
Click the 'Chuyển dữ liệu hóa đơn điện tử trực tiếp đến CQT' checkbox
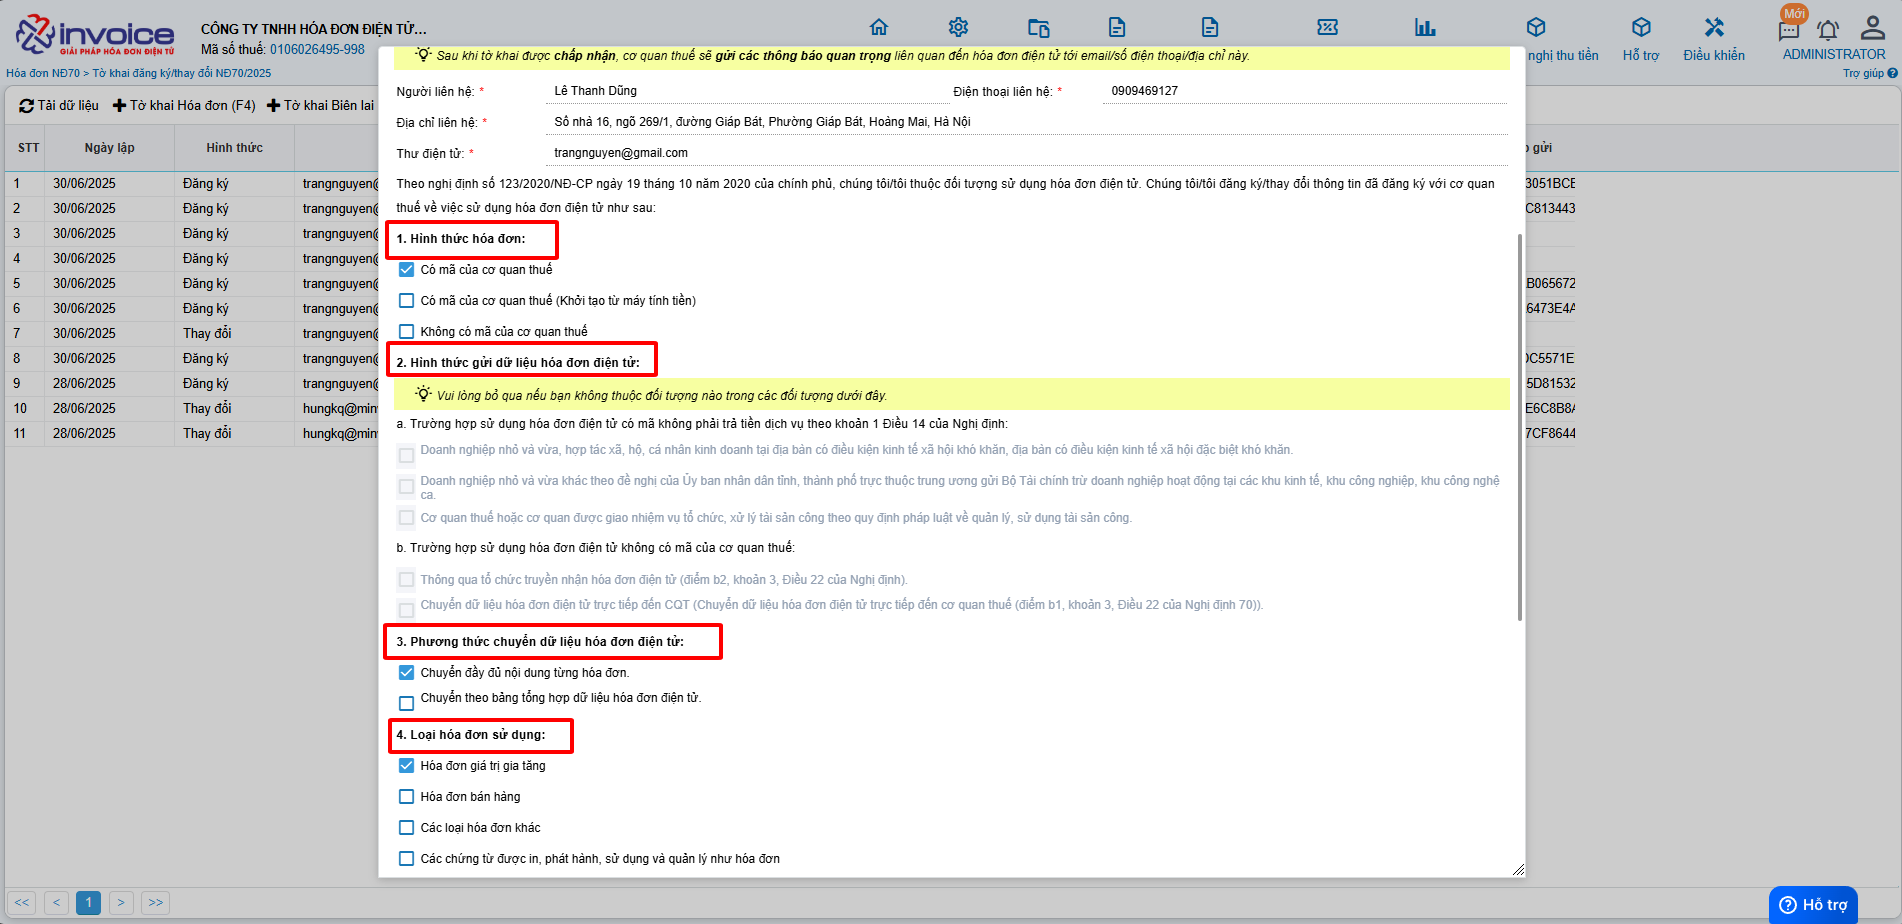[x=406, y=610]
